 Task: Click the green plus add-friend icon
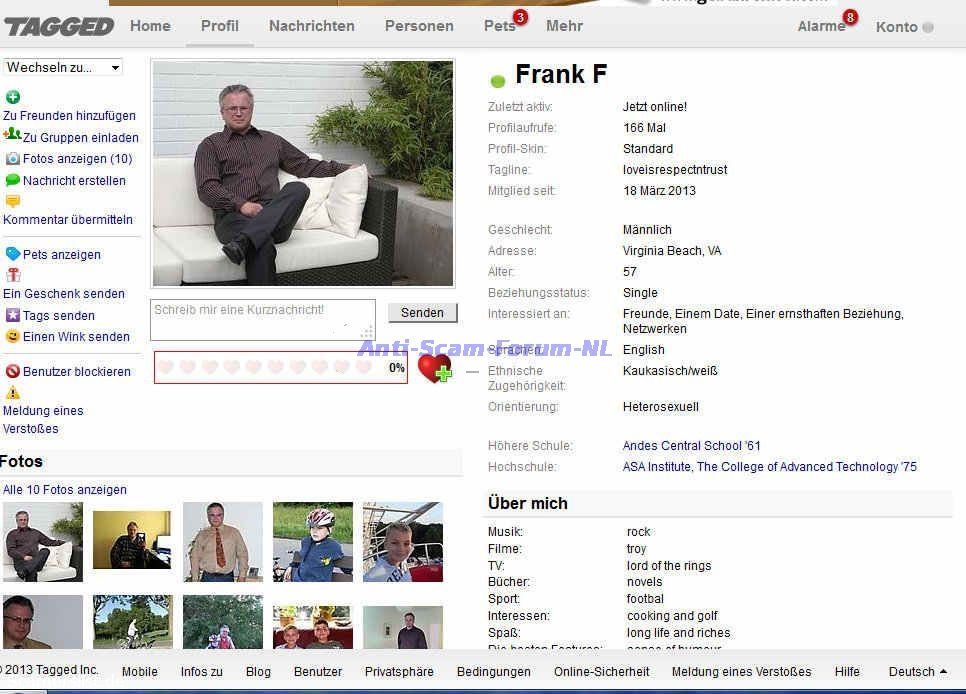click(x=13, y=97)
